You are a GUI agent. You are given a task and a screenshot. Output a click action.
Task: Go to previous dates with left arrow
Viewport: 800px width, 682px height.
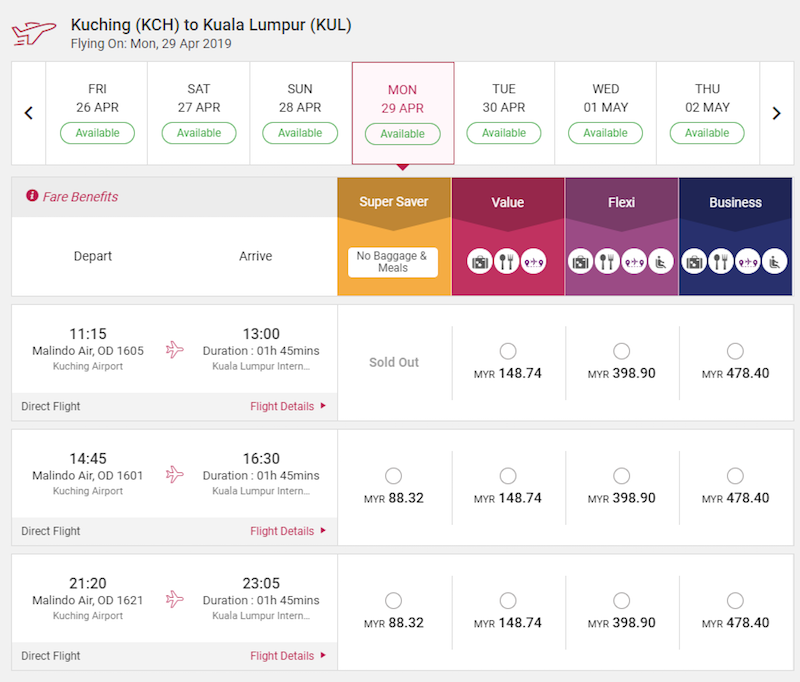coord(29,113)
